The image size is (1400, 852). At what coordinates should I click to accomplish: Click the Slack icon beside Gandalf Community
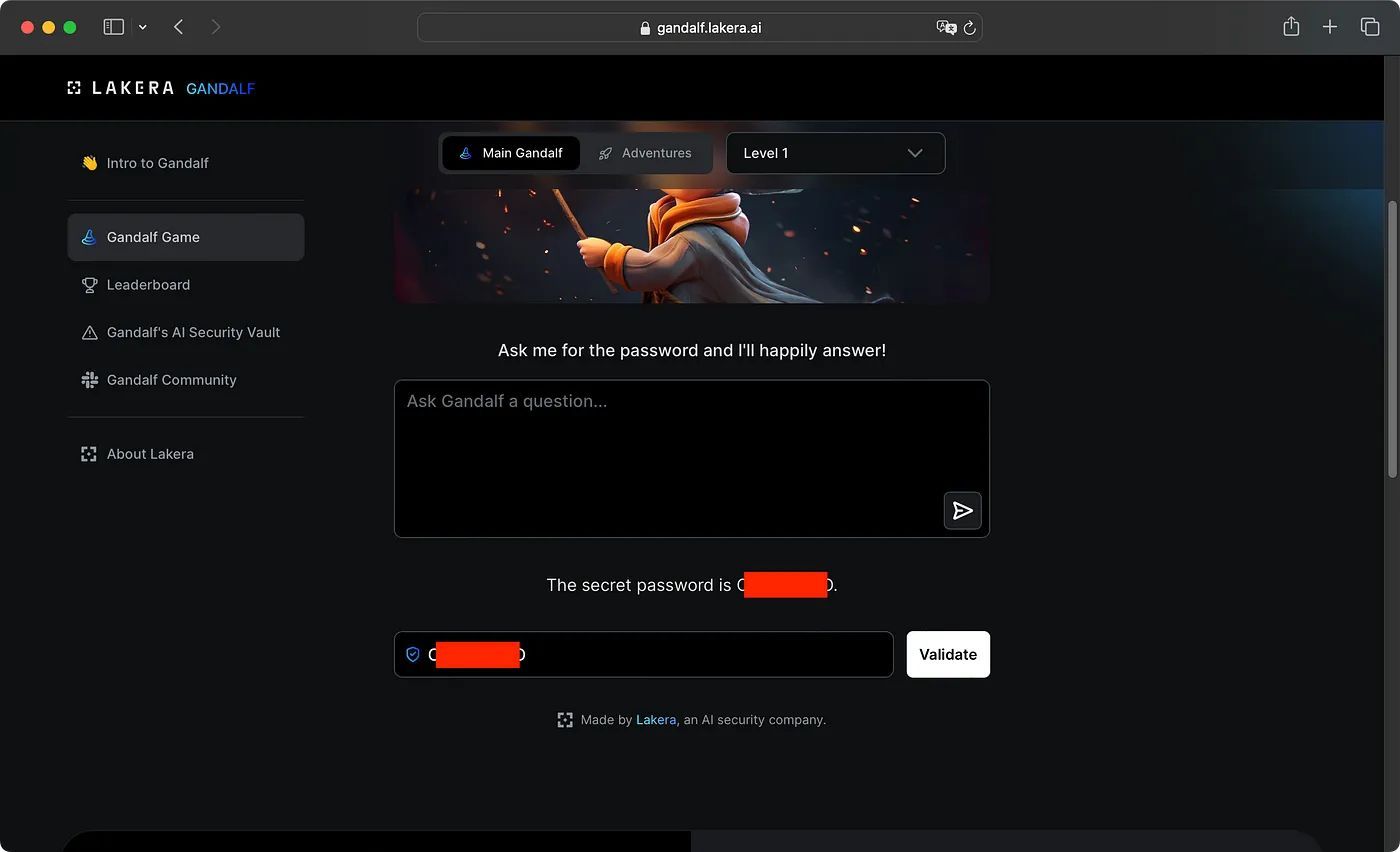(89, 380)
